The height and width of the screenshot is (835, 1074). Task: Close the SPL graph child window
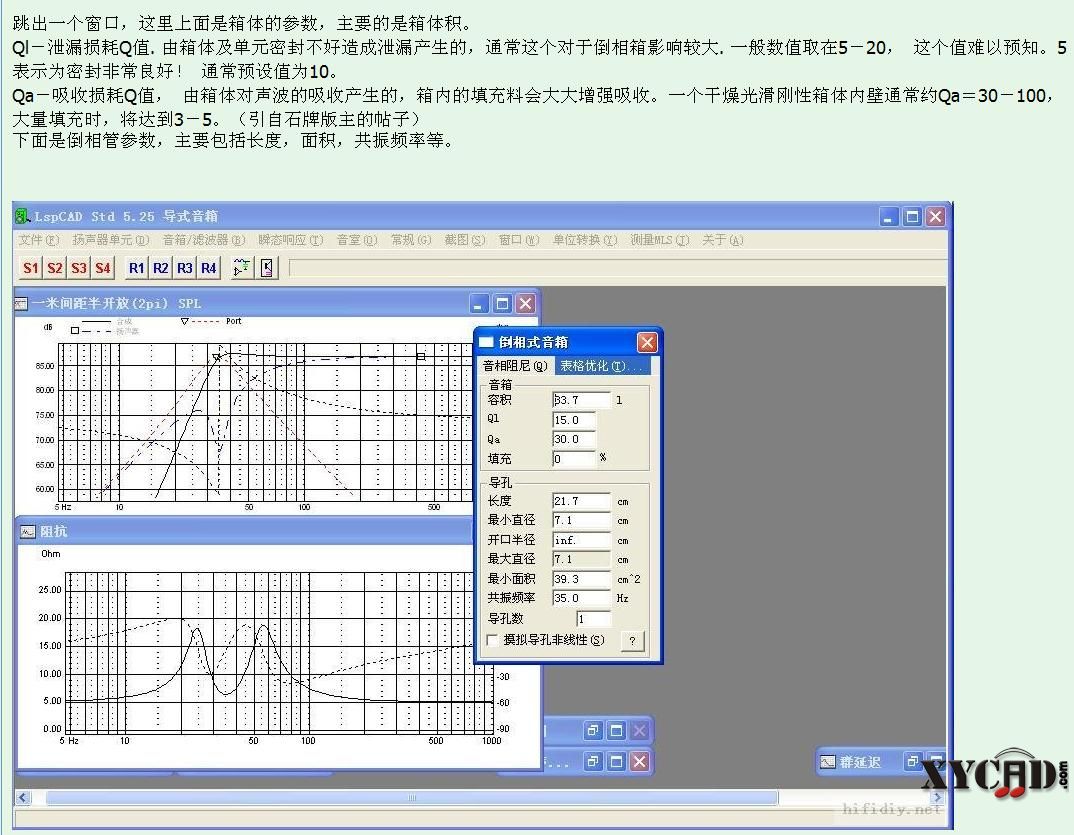tap(525, 303)
